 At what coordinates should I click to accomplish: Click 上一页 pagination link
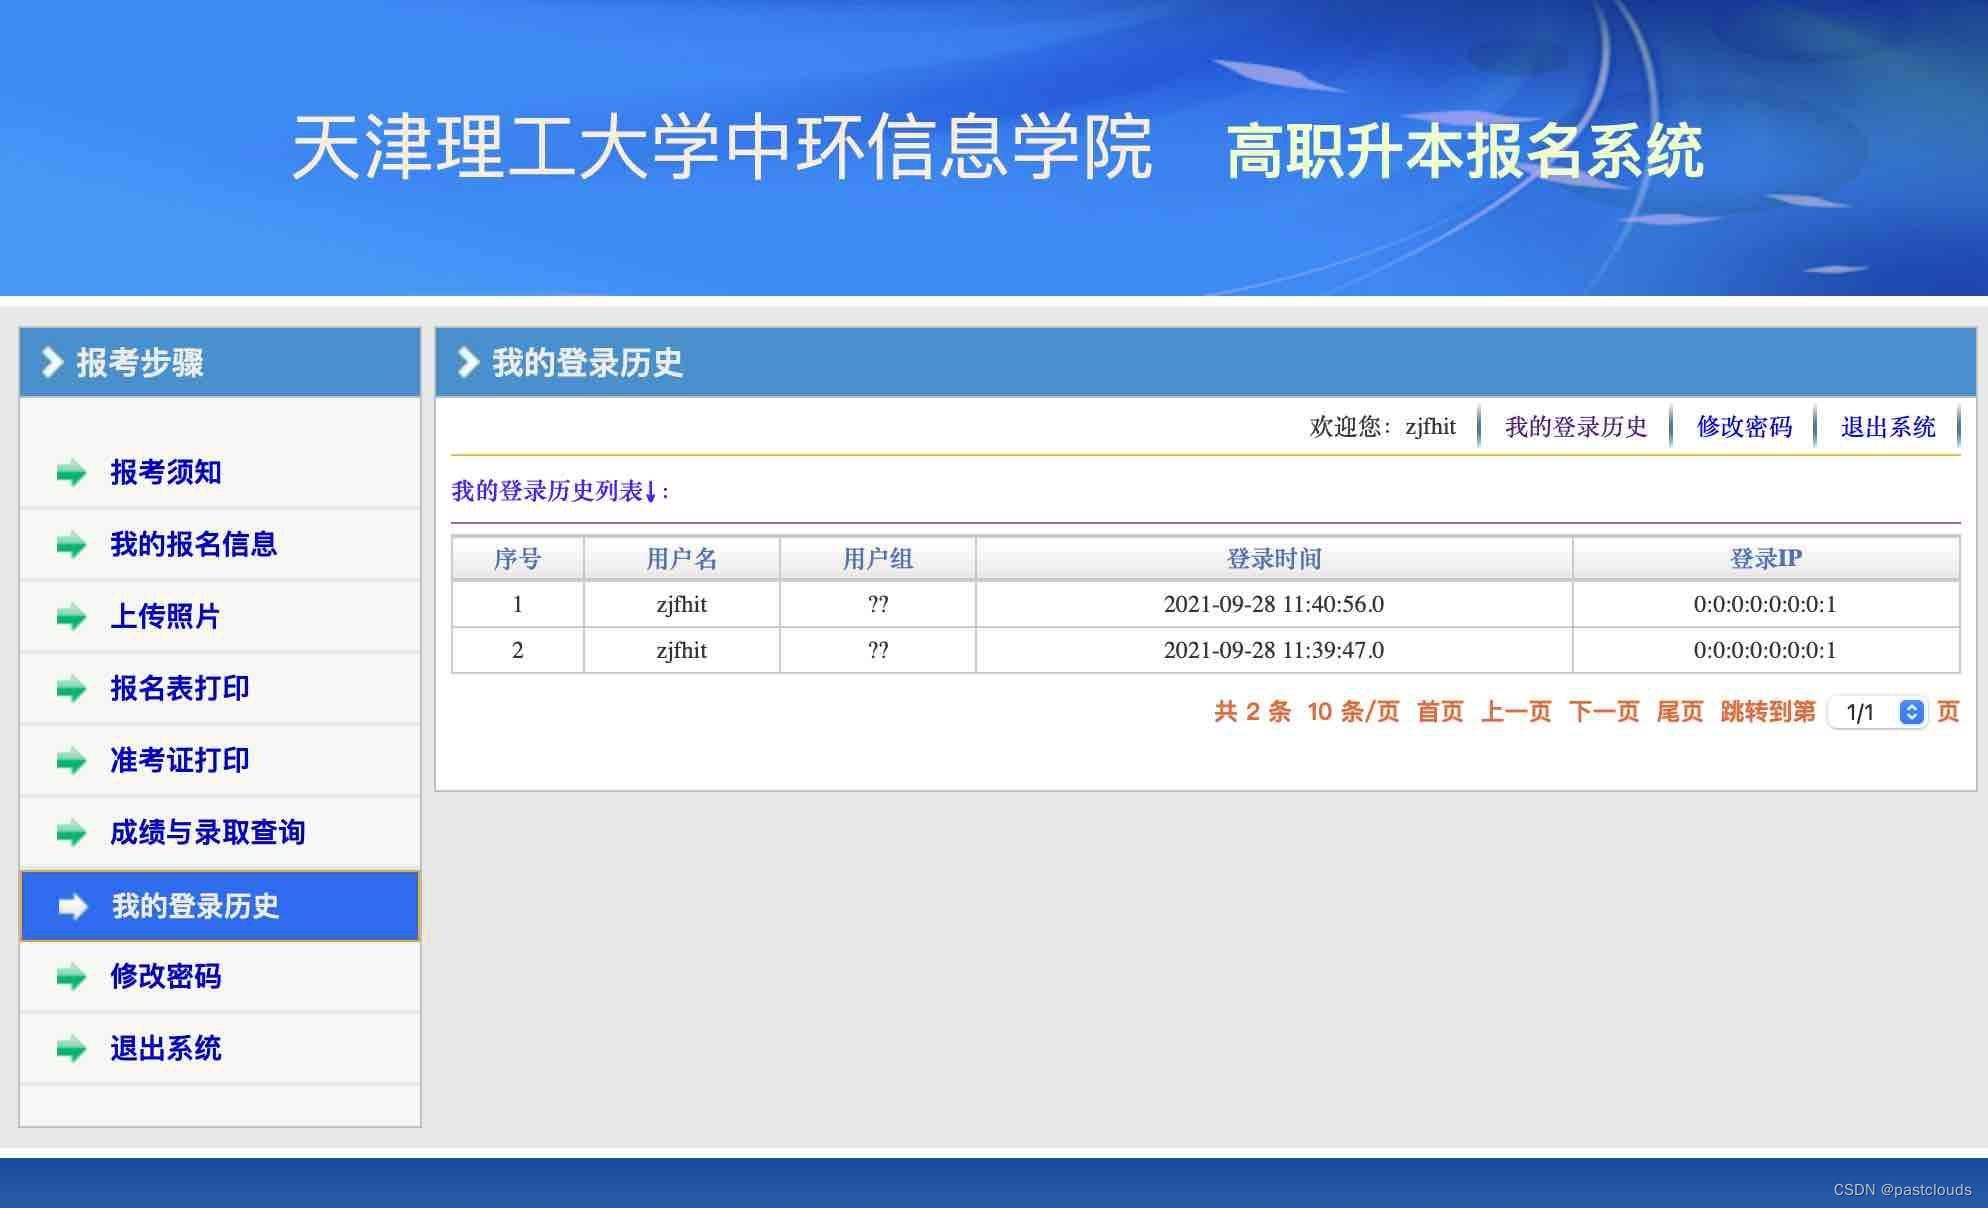point(1516,712)
